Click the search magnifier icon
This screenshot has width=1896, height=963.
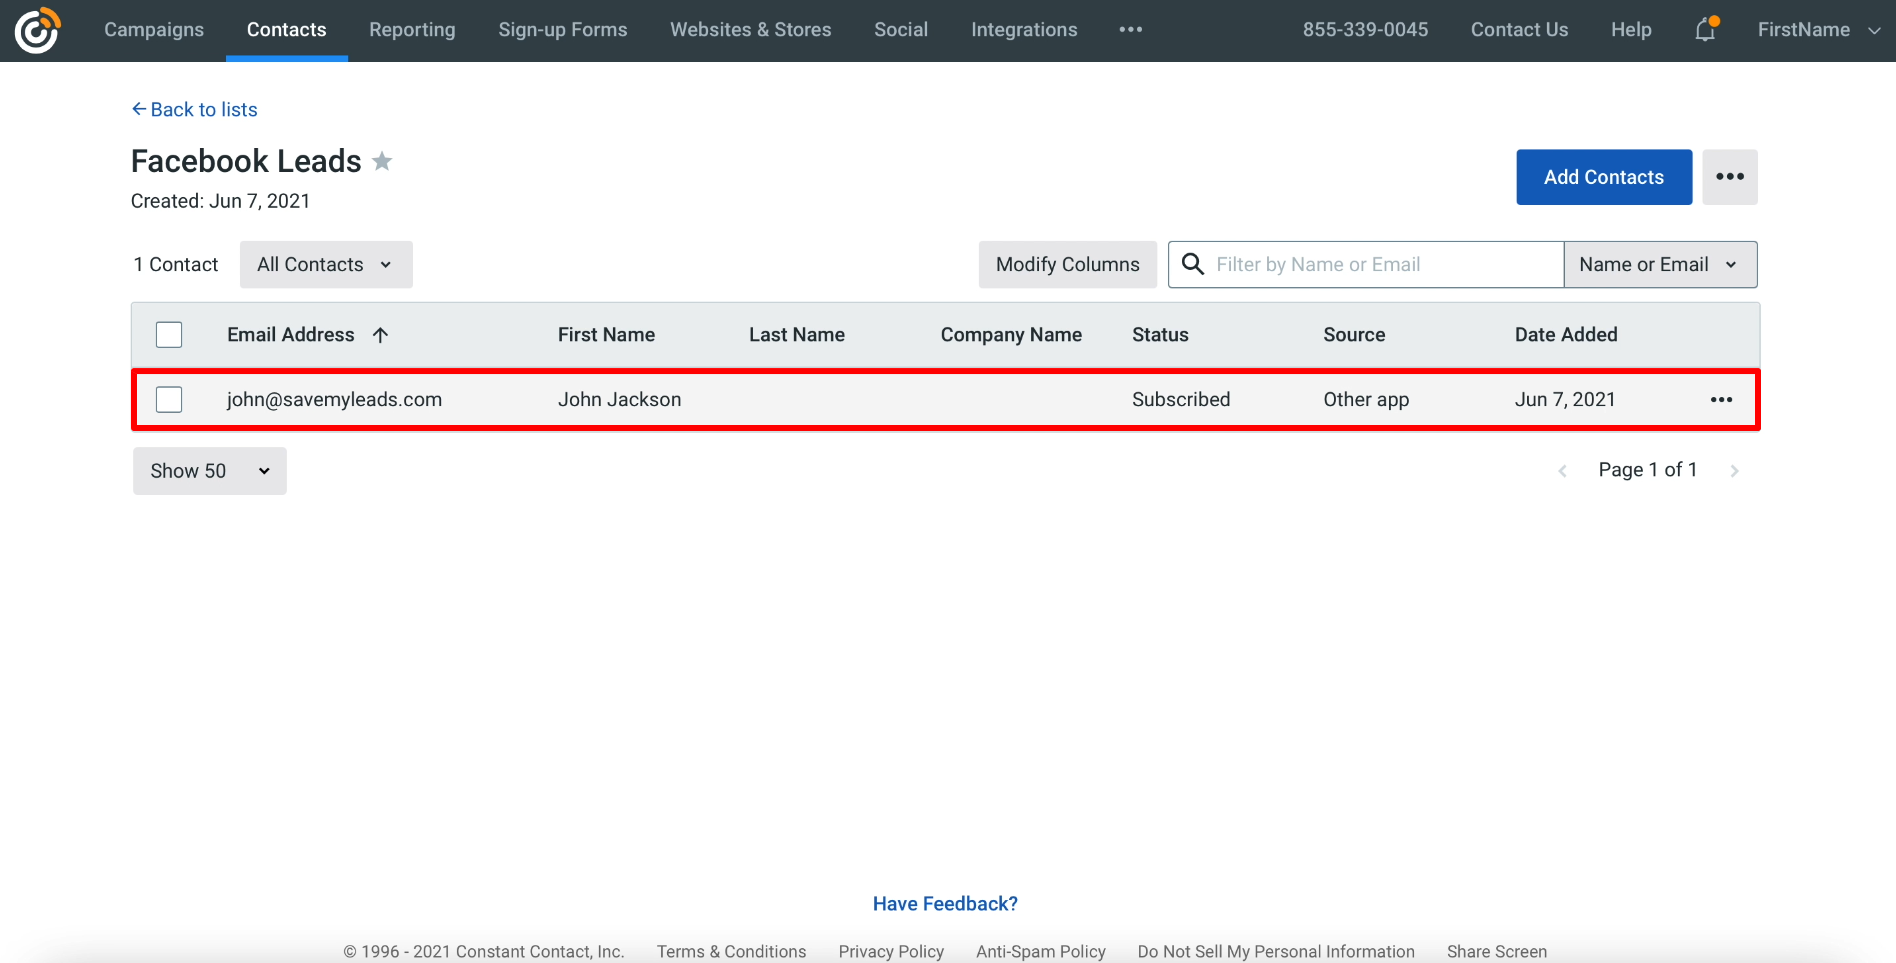pos(1192,264)
